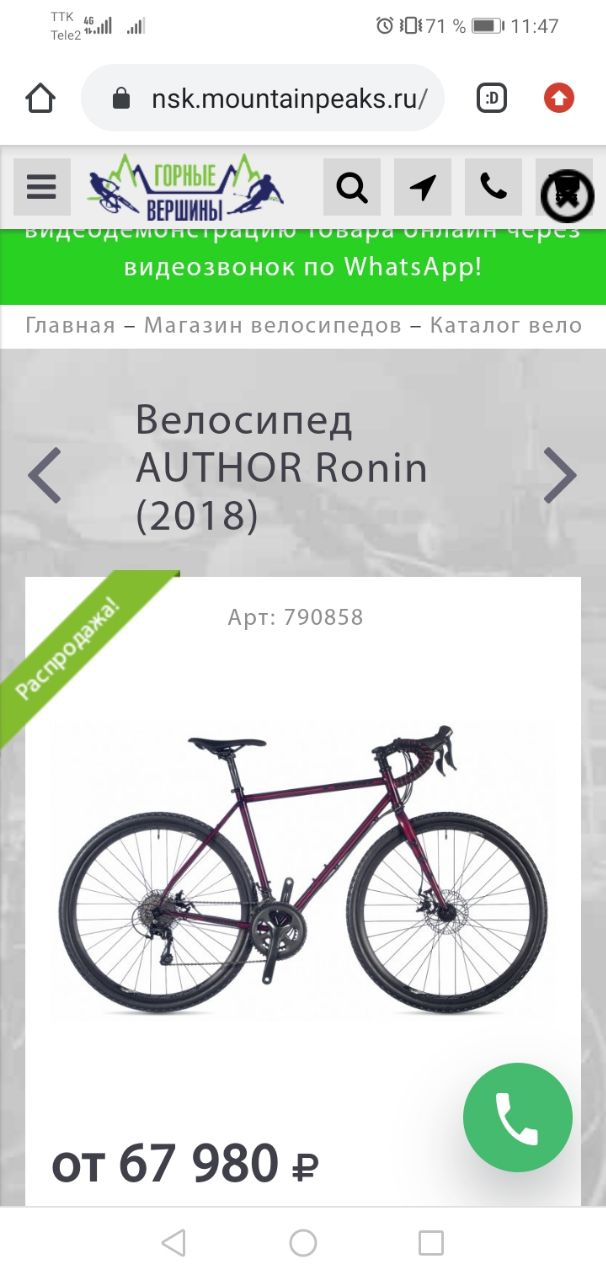606x1280 pixels.
Task: Tap the red upload arrow browser icon
Action: tap(559, 98)
